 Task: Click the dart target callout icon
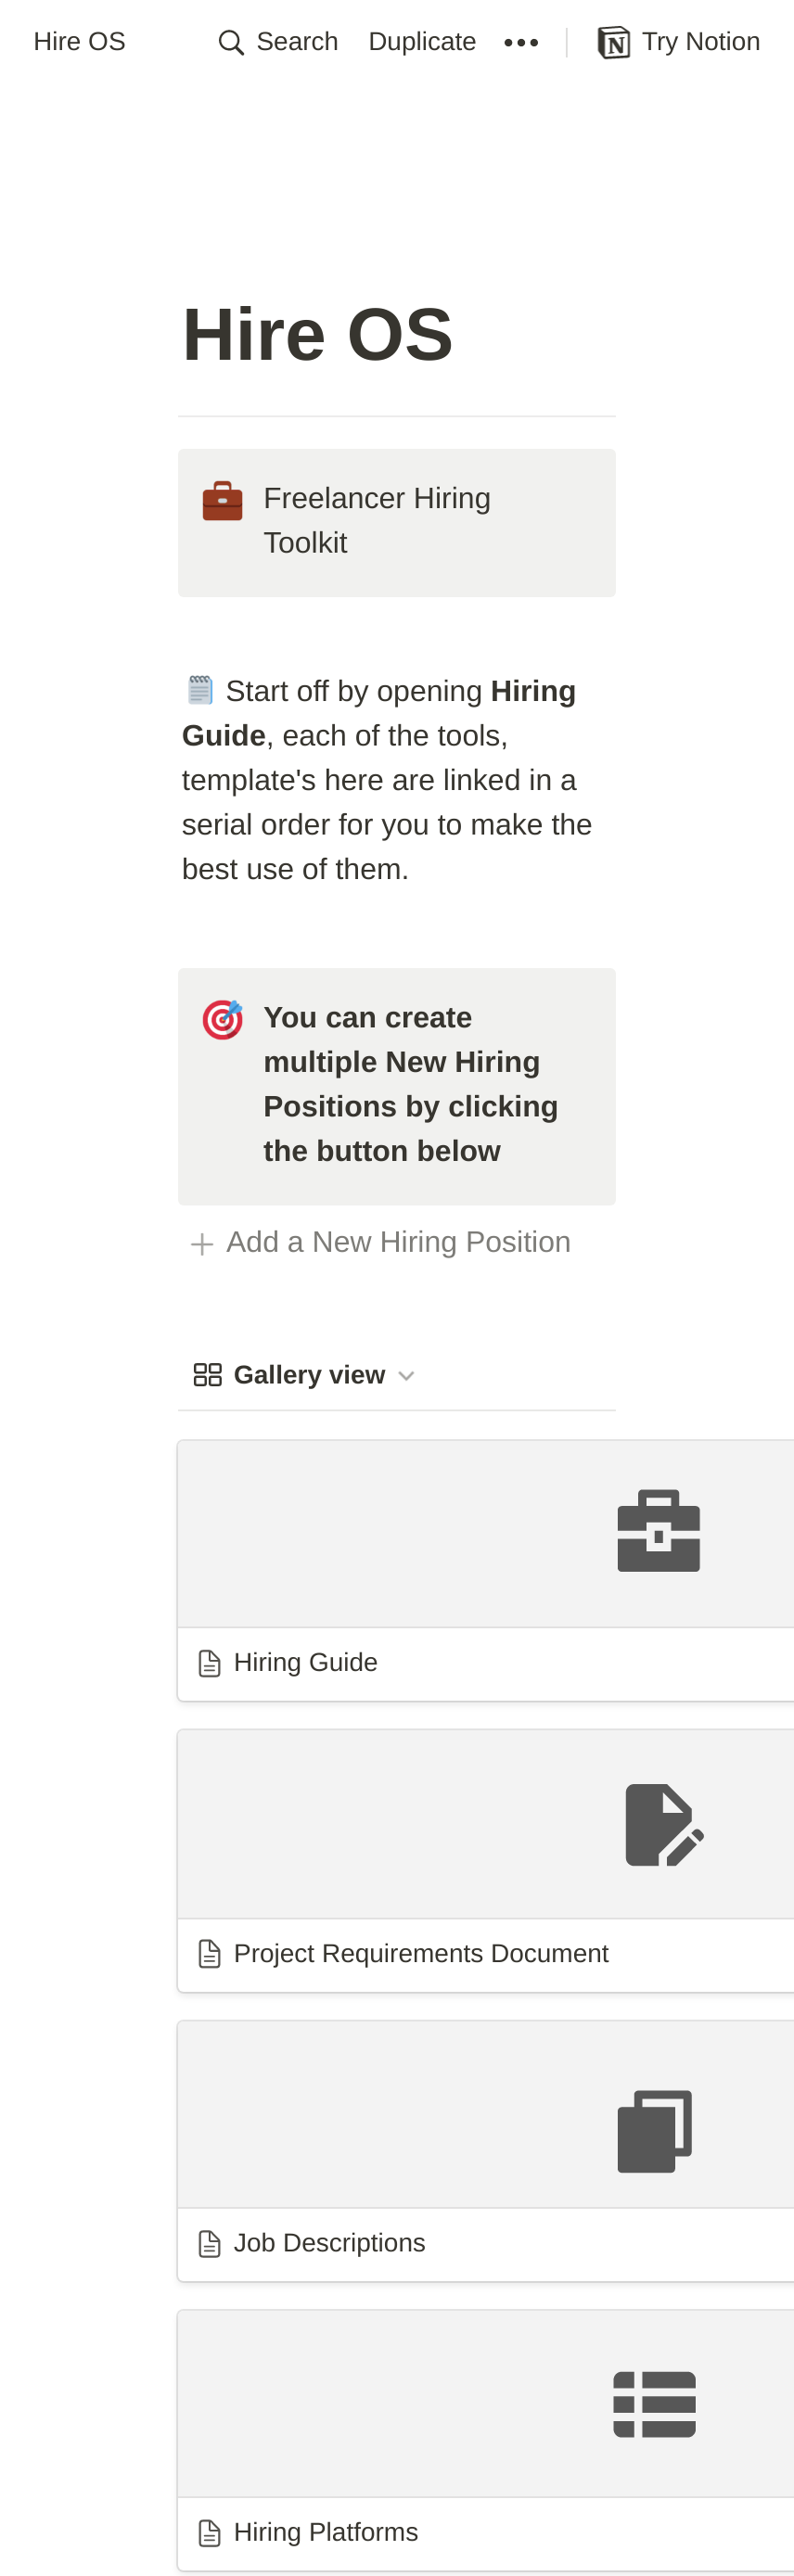(x=223, y=1020)
